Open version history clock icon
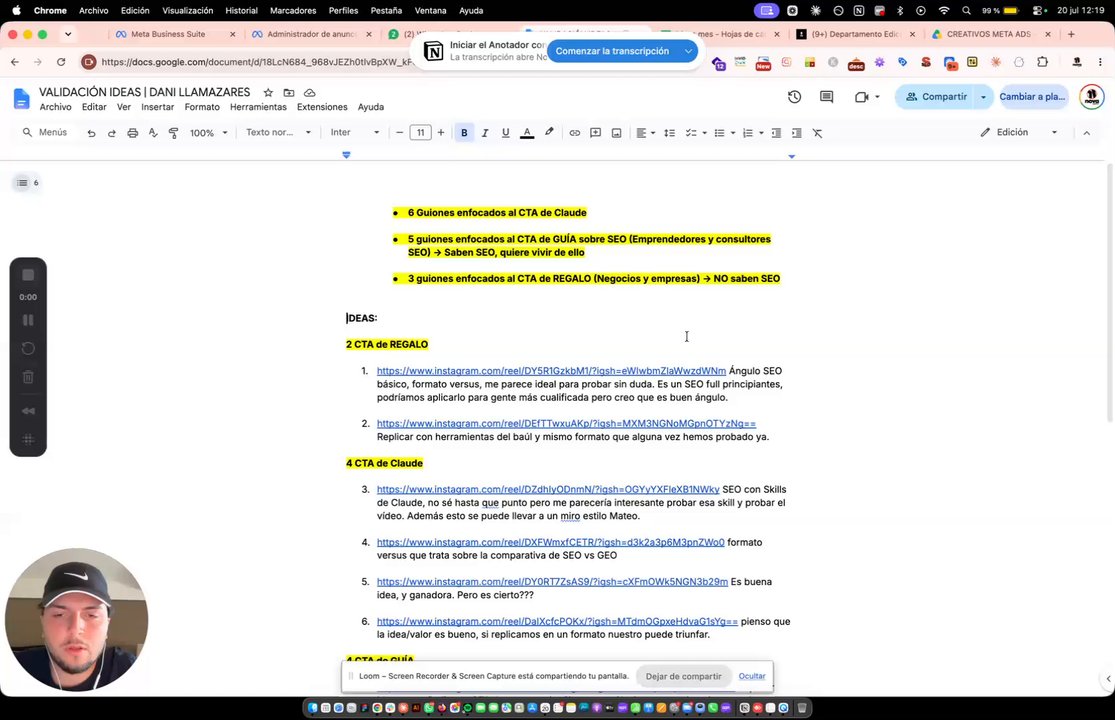Image resolution: width=1115 pixels, height=720 pixels. 794,97
